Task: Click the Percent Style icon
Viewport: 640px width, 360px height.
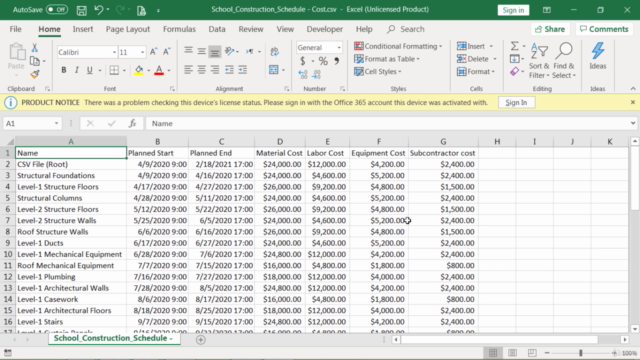Action: tap(323, 61)
